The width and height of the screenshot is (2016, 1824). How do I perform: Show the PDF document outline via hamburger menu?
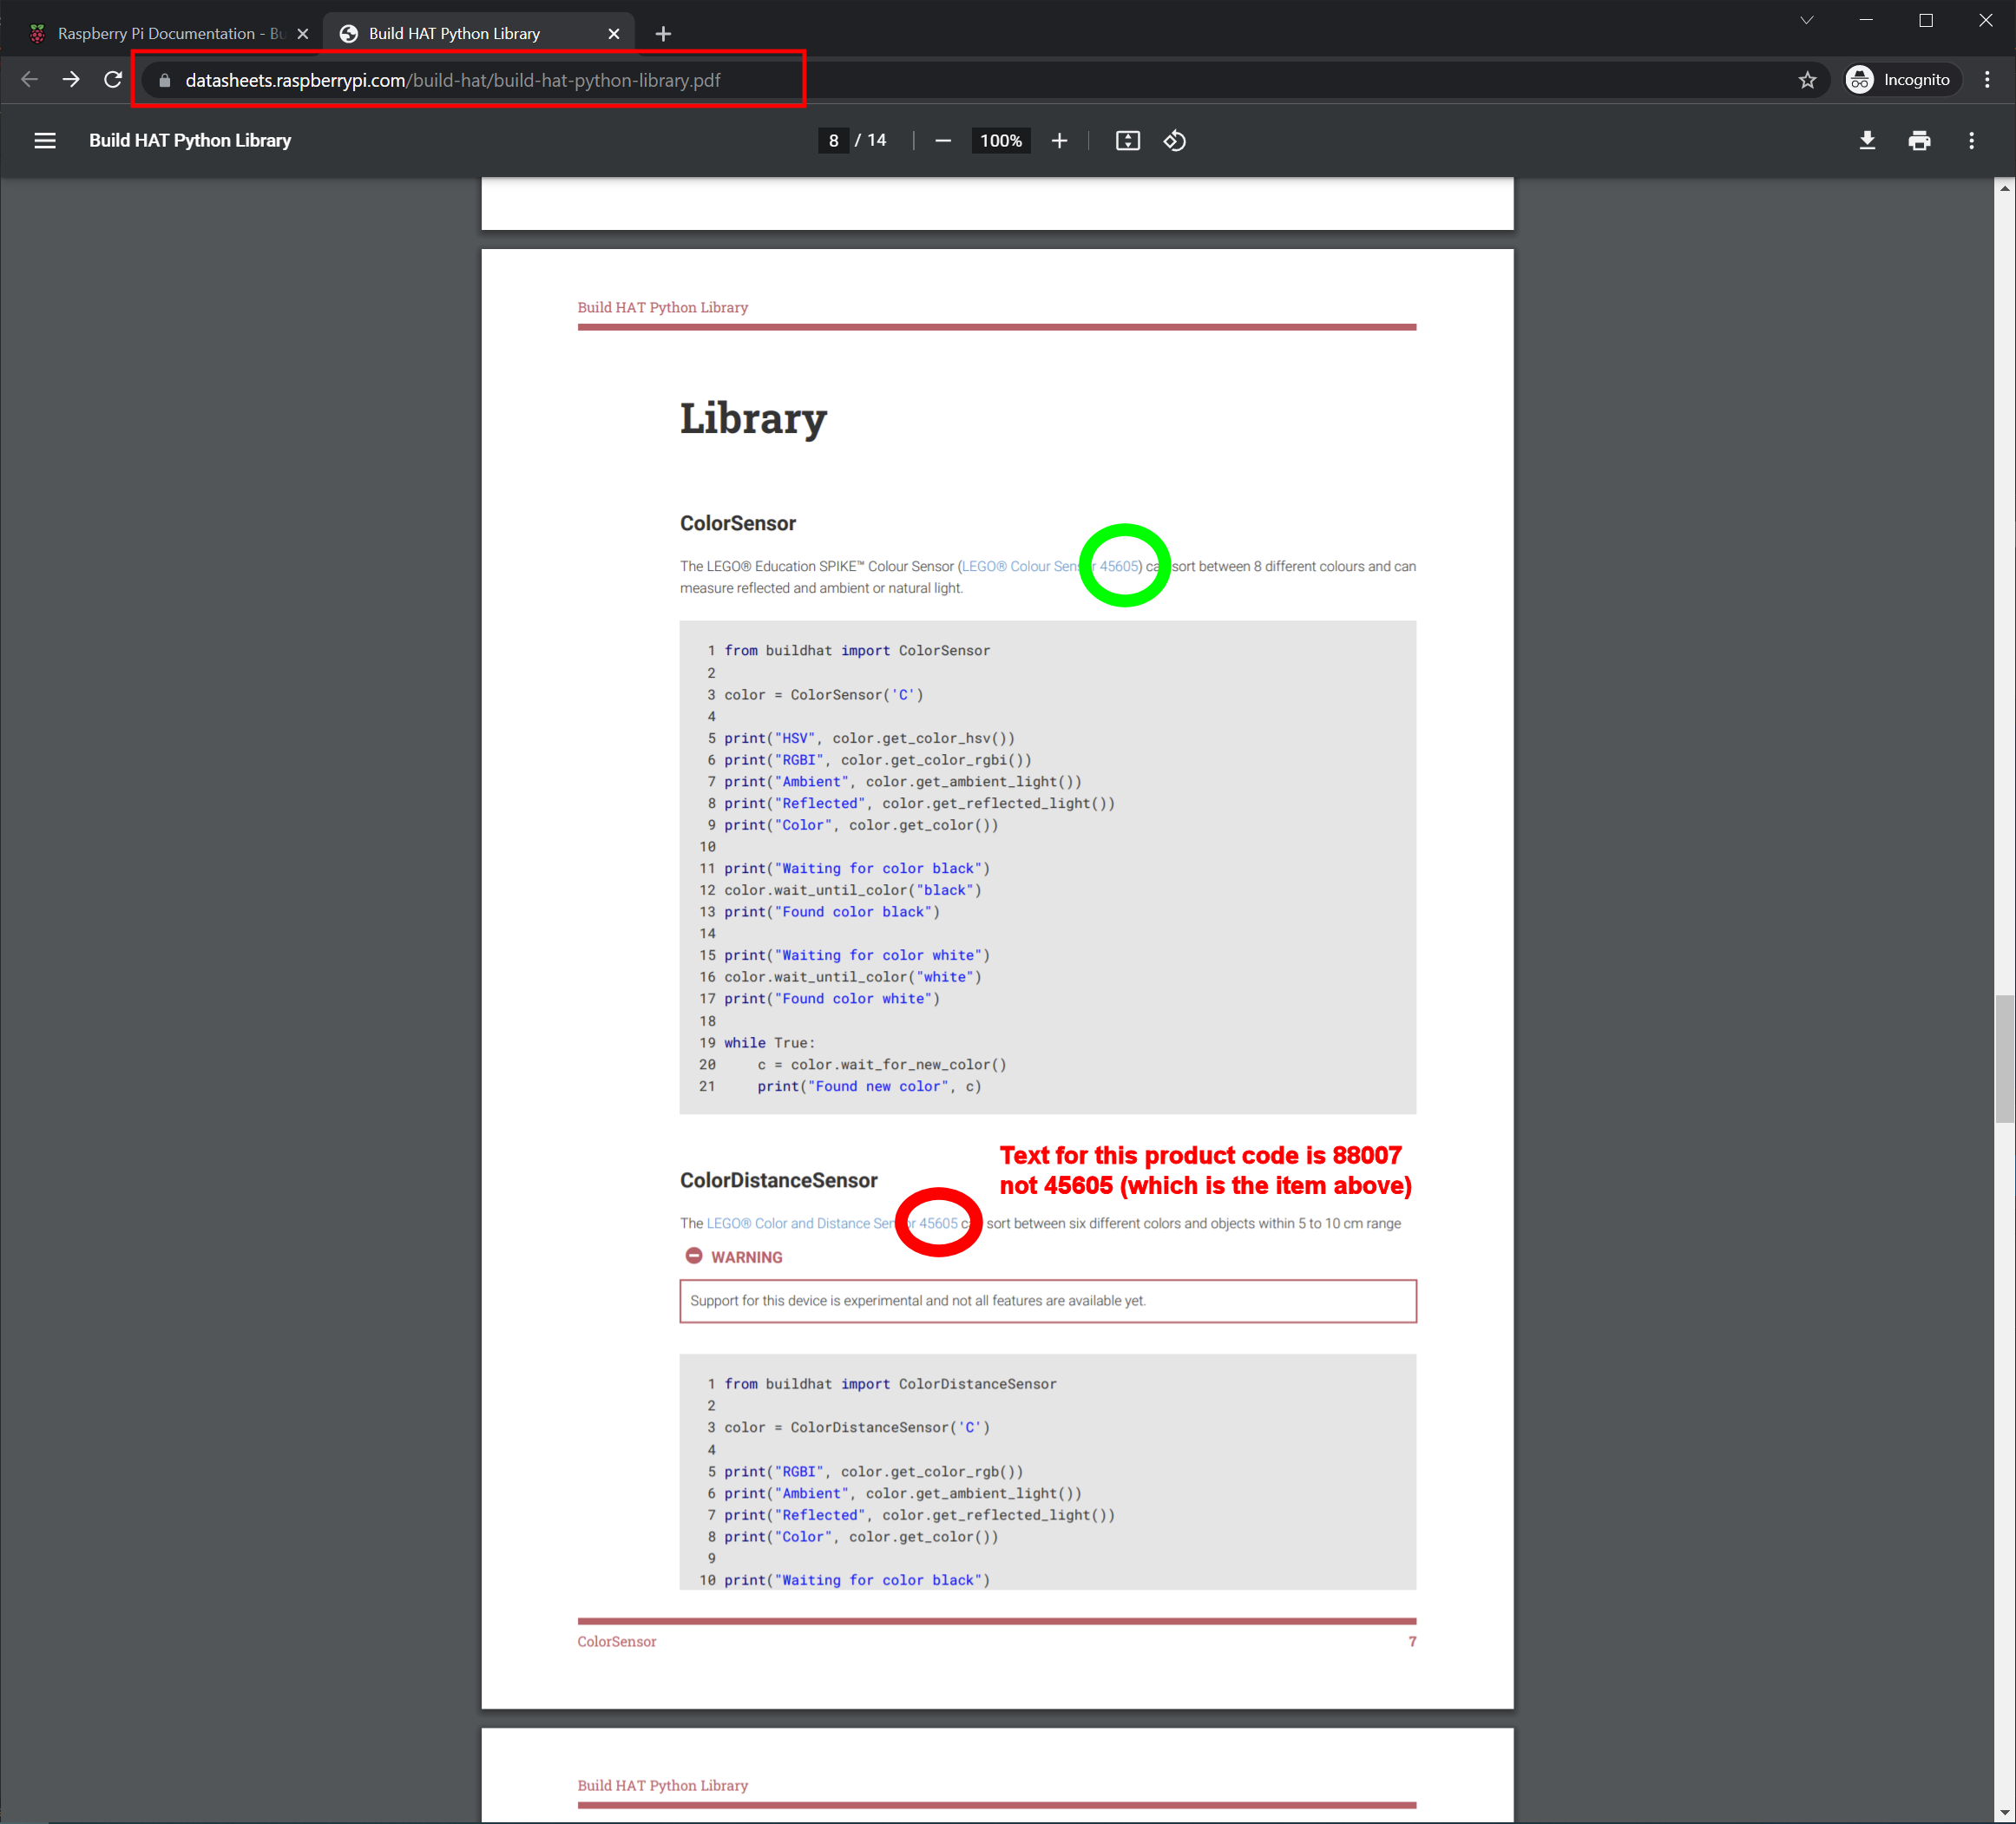[45, 140]
